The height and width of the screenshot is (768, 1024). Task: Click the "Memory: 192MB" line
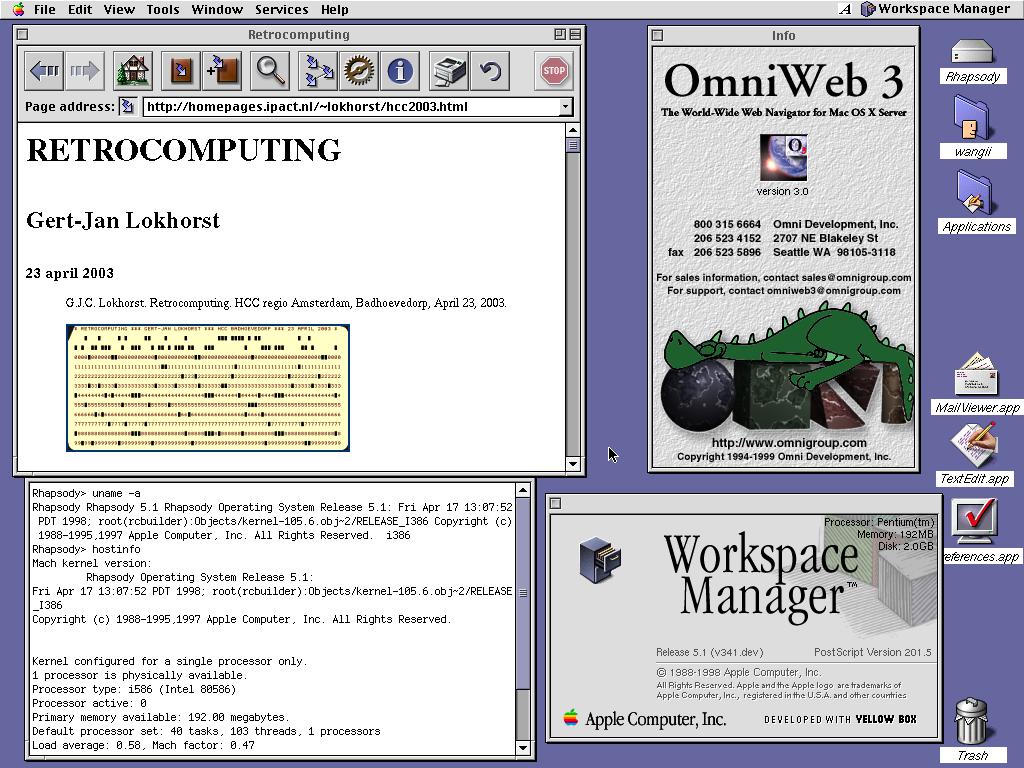point(895,534)
